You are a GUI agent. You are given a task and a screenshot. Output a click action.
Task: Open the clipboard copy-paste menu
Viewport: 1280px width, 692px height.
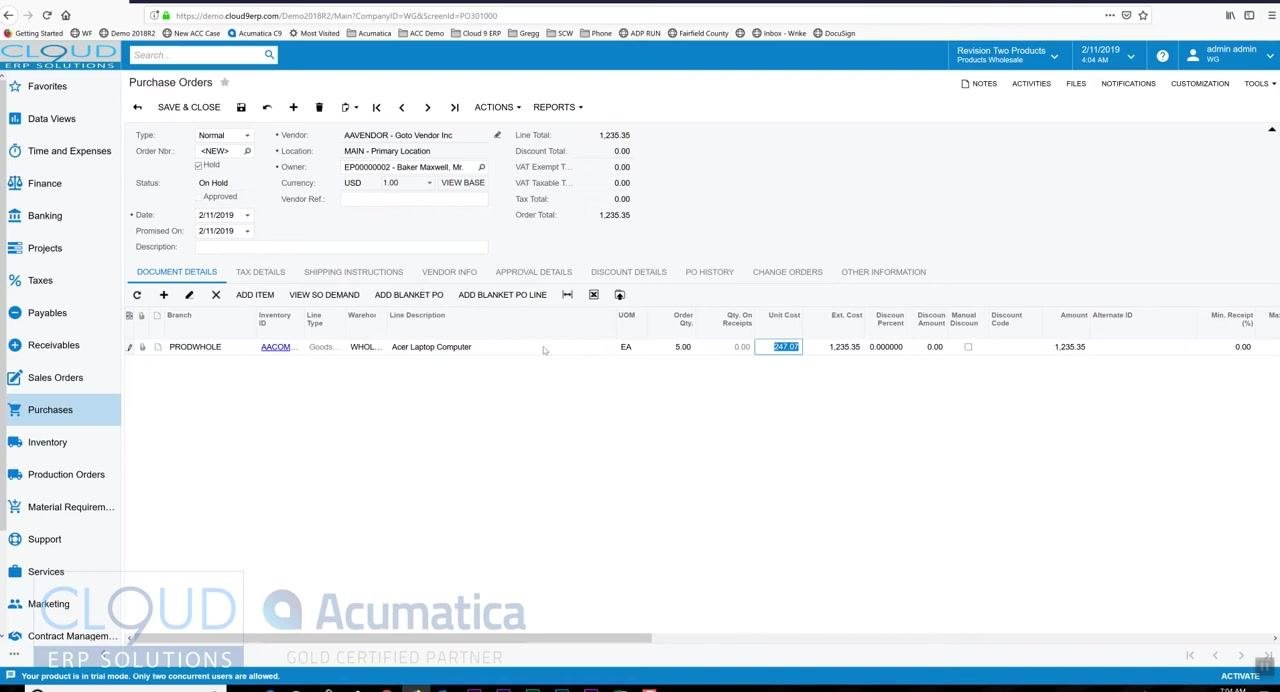coord(349,107)
